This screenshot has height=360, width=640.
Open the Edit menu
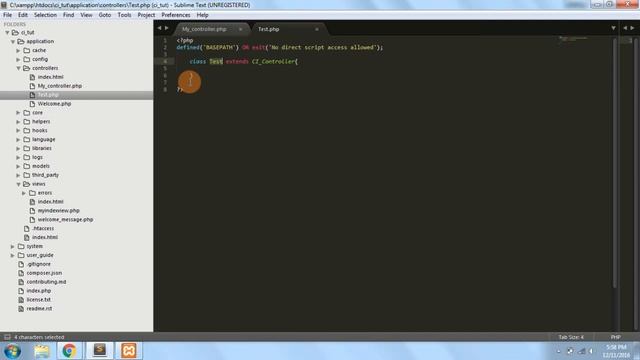(x=23, y=15)
